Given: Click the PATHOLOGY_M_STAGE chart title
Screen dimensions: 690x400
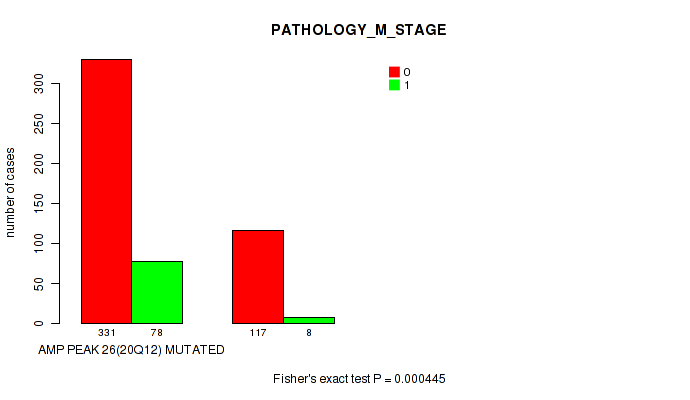Looking at the screenshot, I should click(358, 31).
